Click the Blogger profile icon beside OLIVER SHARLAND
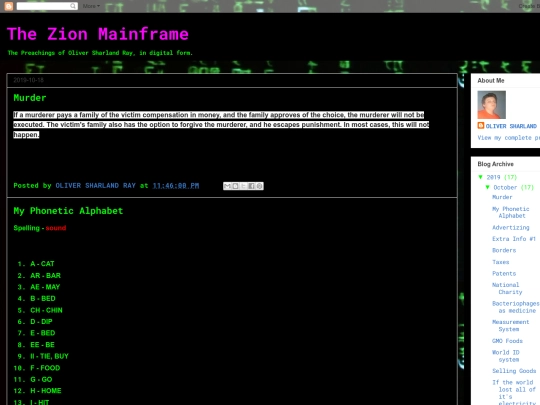Viewport: 540px width, 405px height. click(x=481, y=126)
